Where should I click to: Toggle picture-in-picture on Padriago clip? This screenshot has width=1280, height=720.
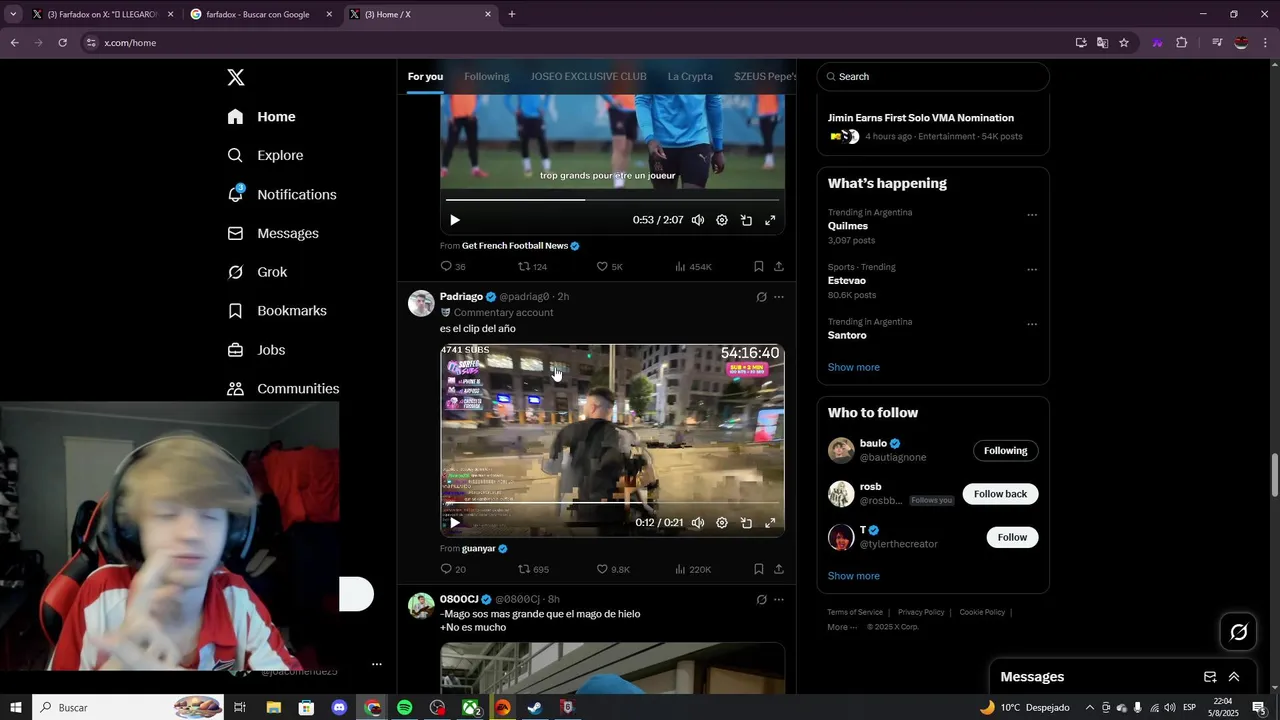tap(746, 523)
